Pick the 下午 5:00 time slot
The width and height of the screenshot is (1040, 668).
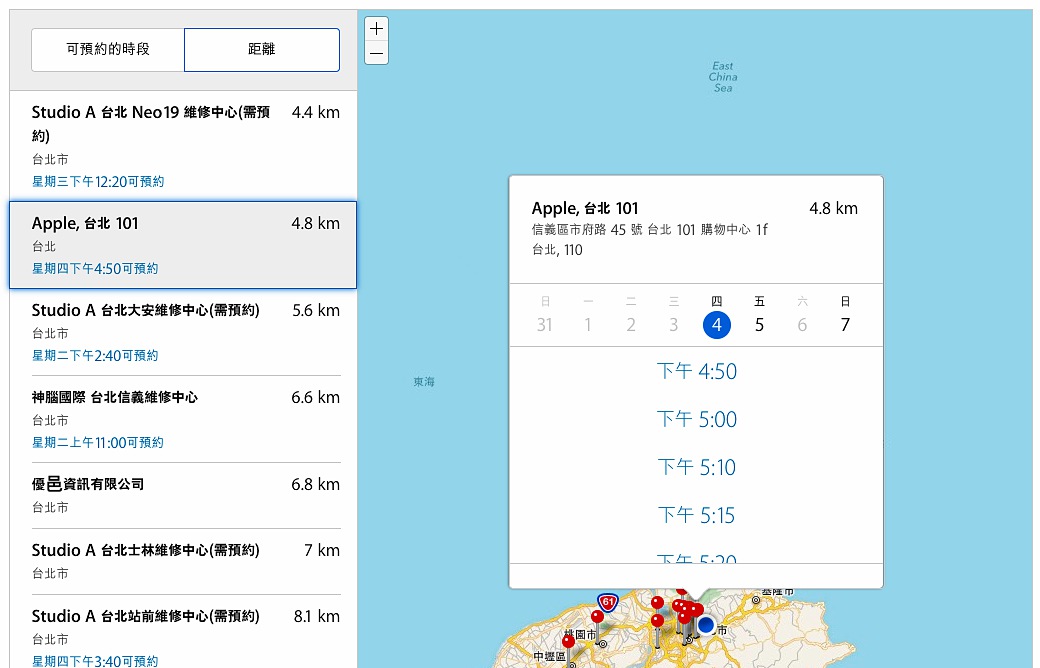tap(696, 419)
